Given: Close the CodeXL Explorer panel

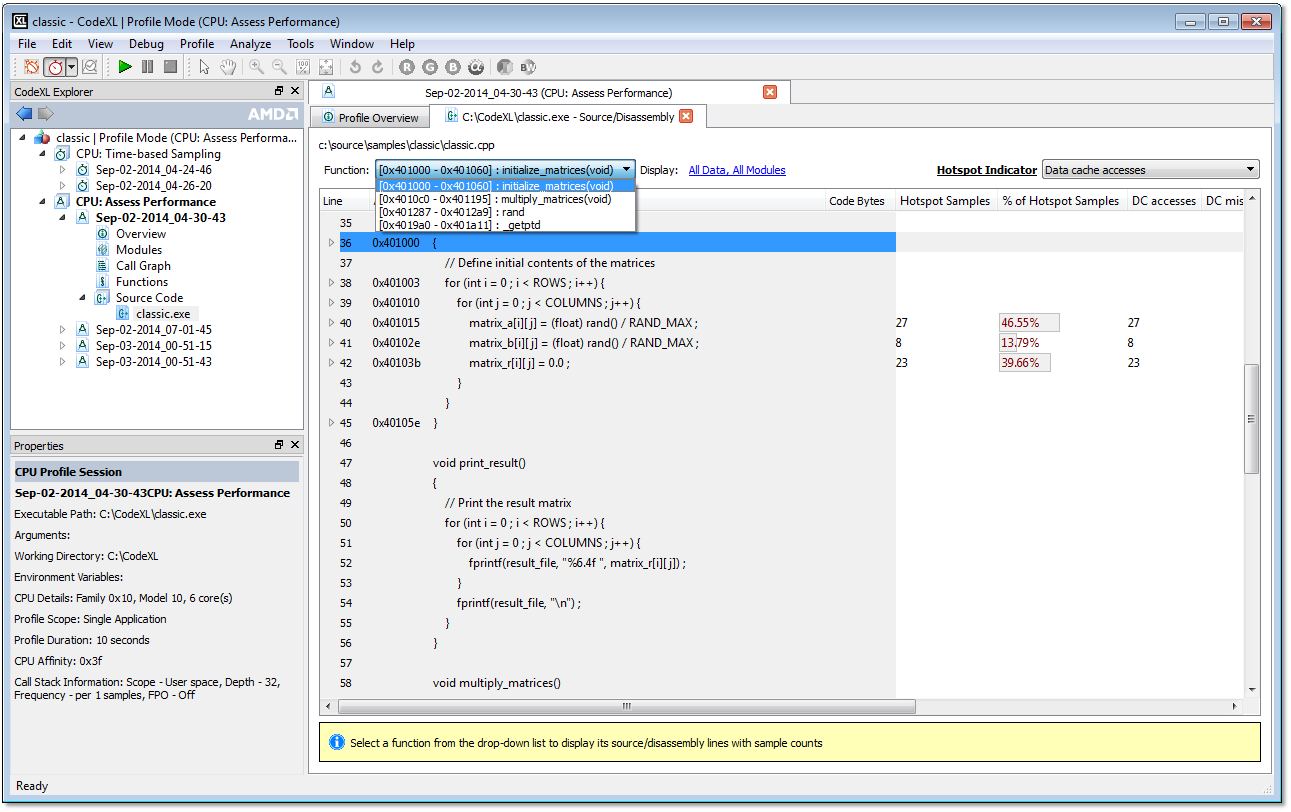Looking at the screenshot, I should tap(294, 92).
